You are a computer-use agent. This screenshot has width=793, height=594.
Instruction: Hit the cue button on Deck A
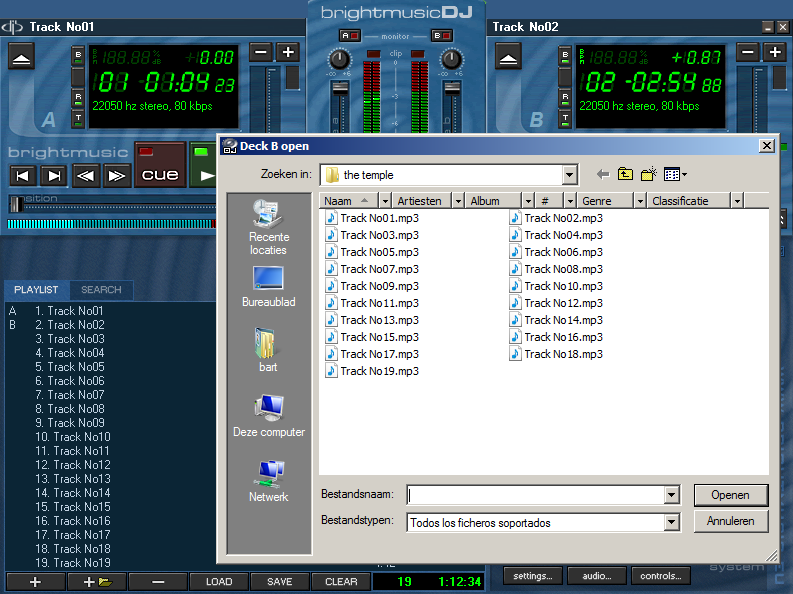[x=160, y=165]
